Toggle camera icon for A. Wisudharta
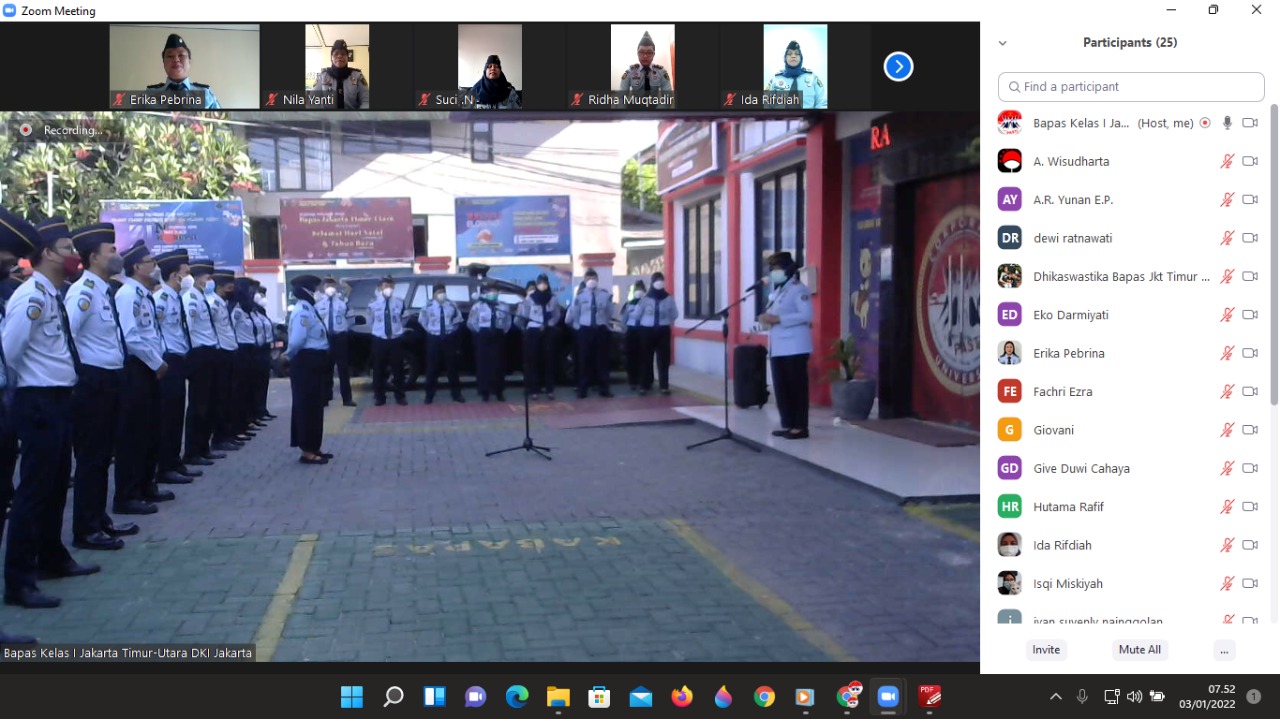 click(x=1250, y=161)
